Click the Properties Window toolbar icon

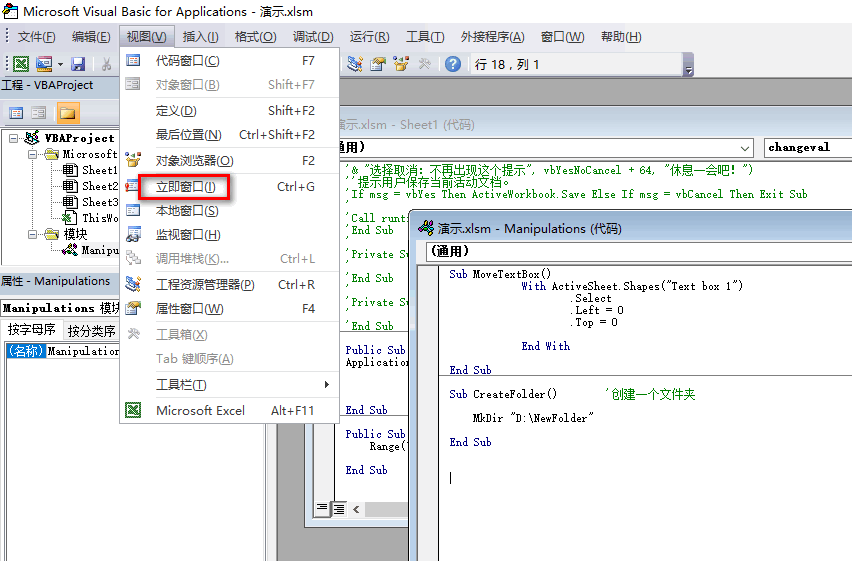point(378,64)
